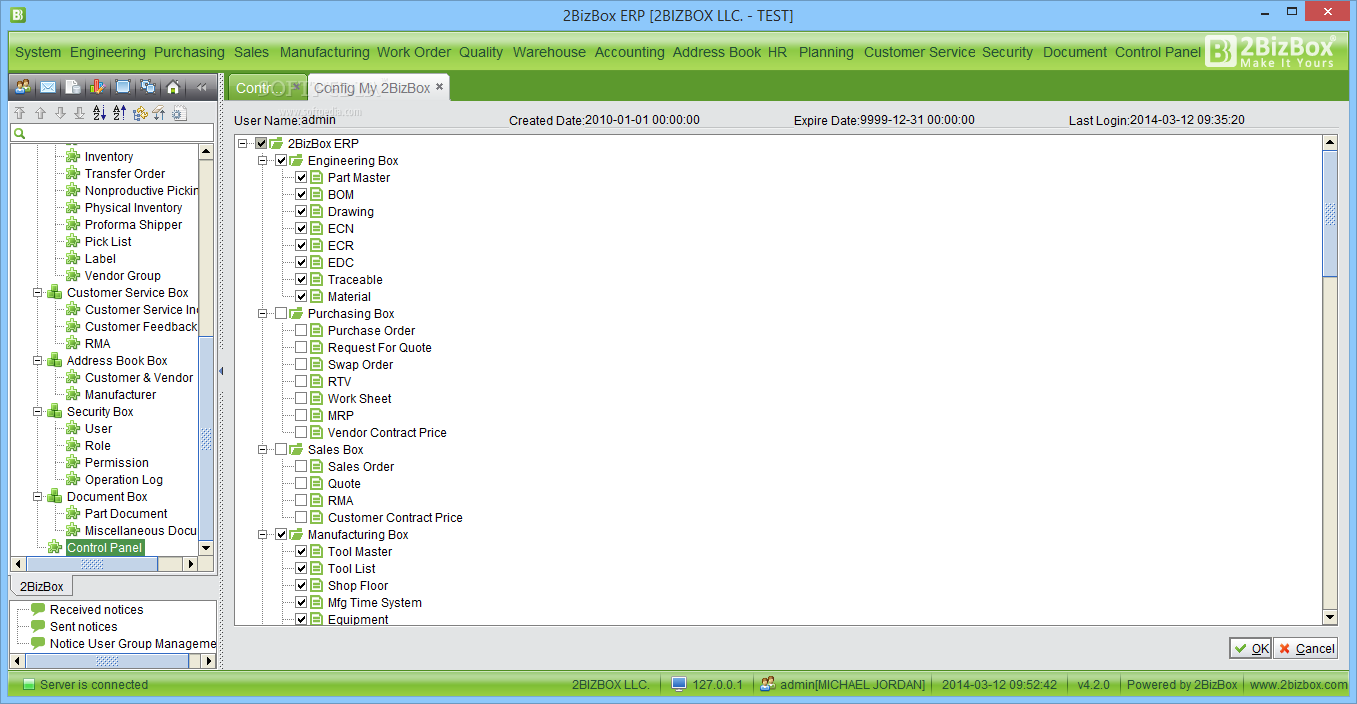Click the tree search input field
The image size is (1357, 704).
[x=112, y=133]
